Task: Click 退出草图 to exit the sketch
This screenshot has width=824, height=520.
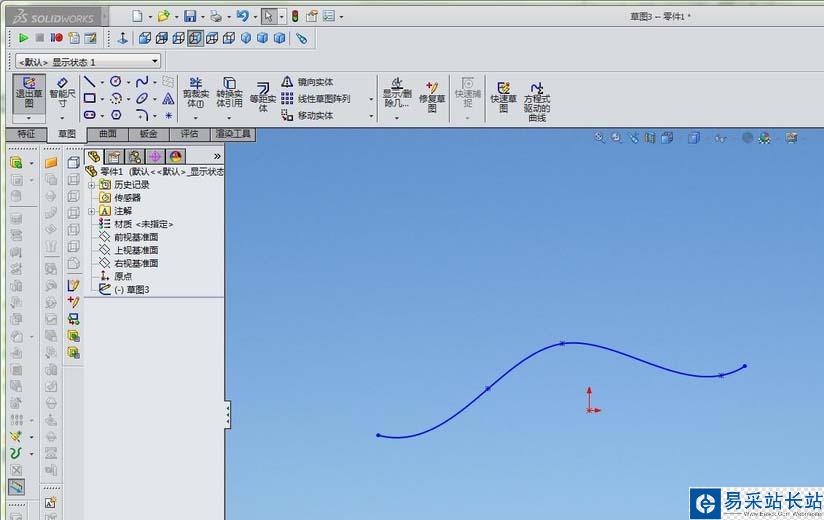Action: 29,93
